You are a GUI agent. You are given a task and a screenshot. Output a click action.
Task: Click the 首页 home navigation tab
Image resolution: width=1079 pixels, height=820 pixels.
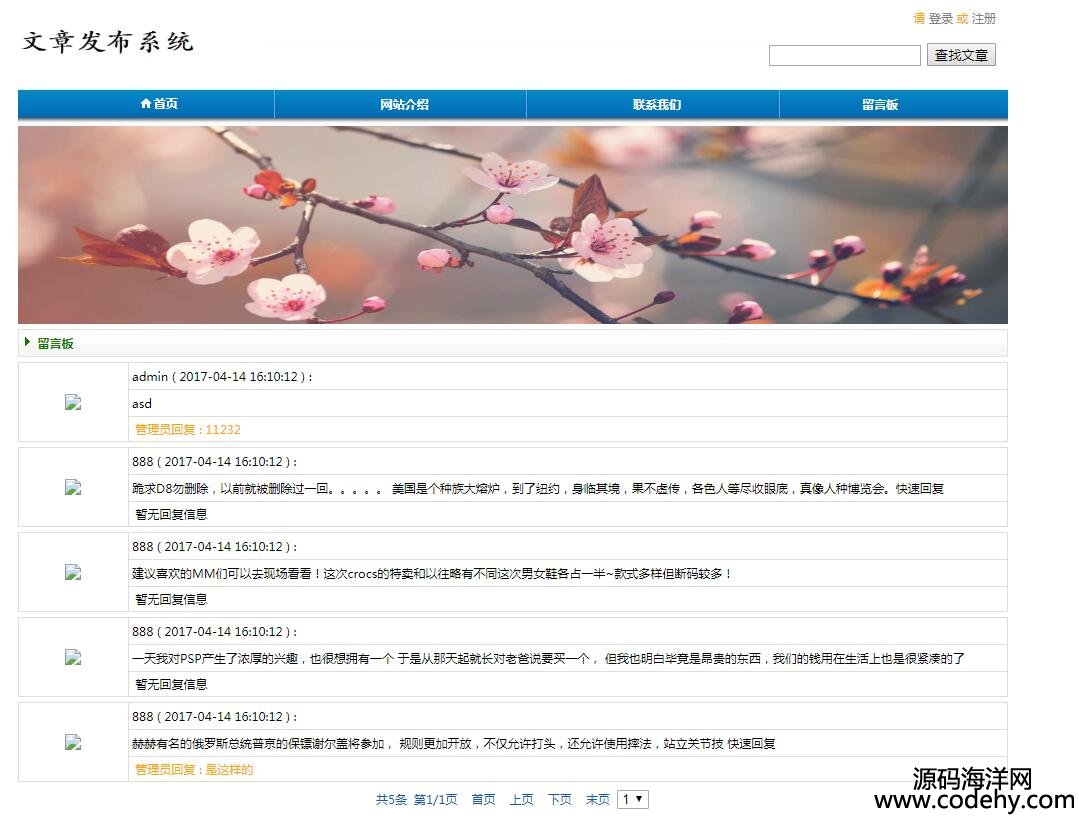click(x=159, y=104)
